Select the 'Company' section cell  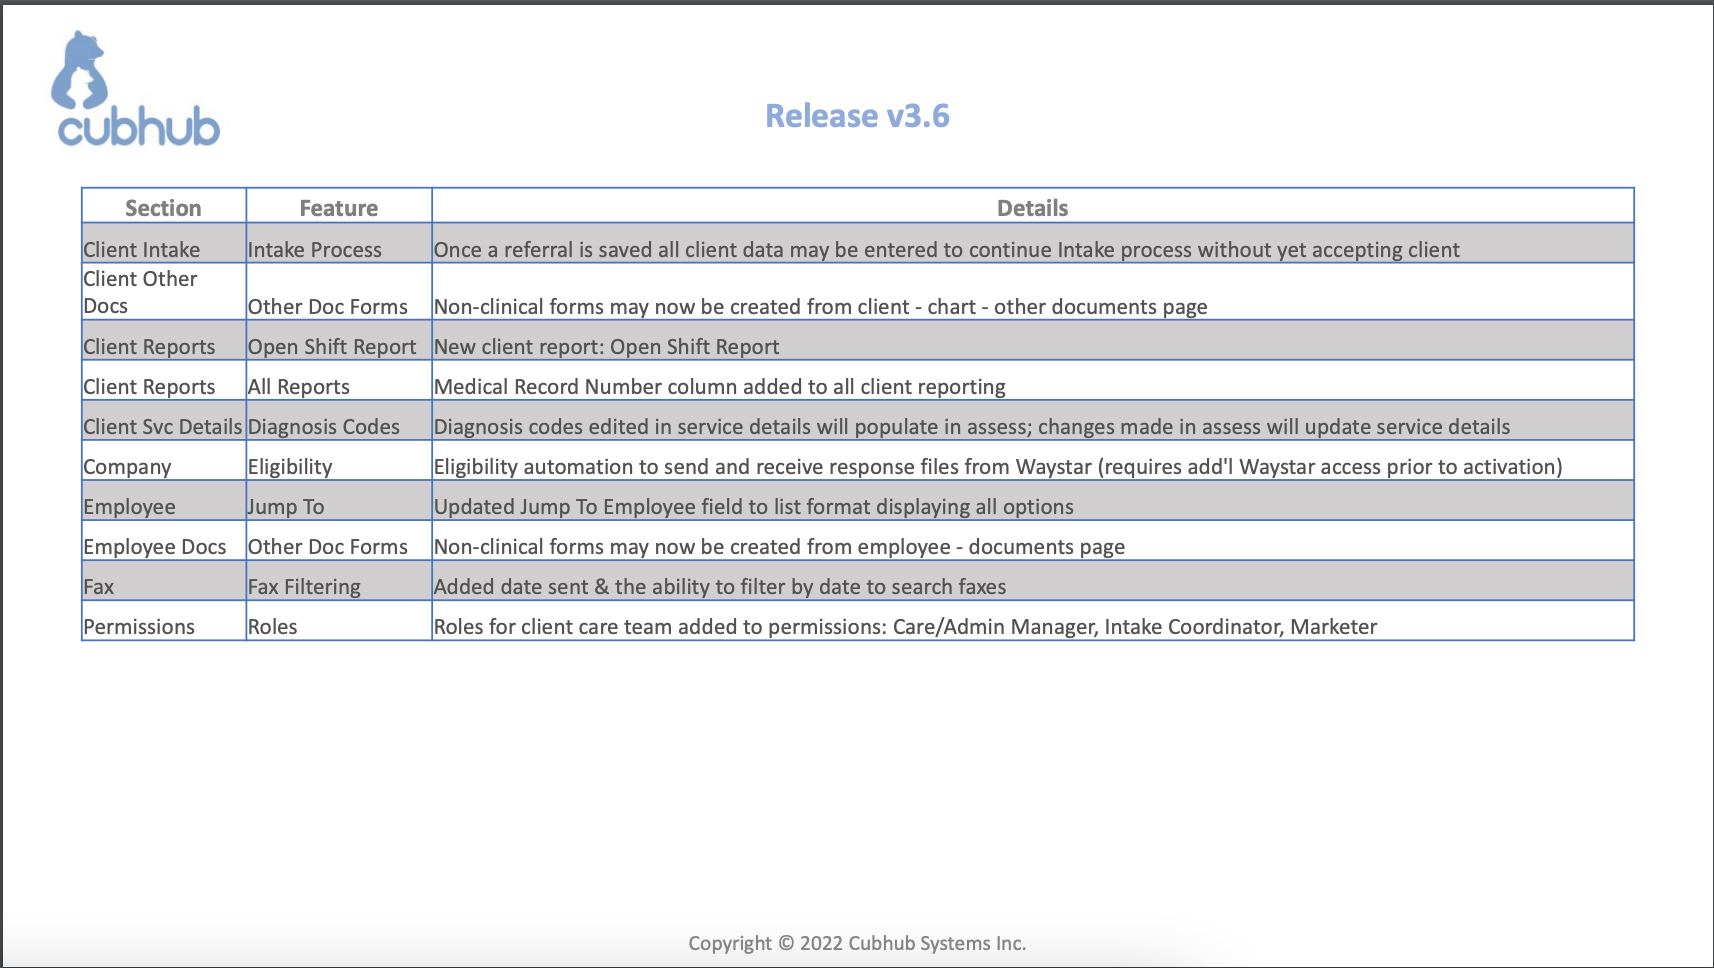[x=164, y=461]
